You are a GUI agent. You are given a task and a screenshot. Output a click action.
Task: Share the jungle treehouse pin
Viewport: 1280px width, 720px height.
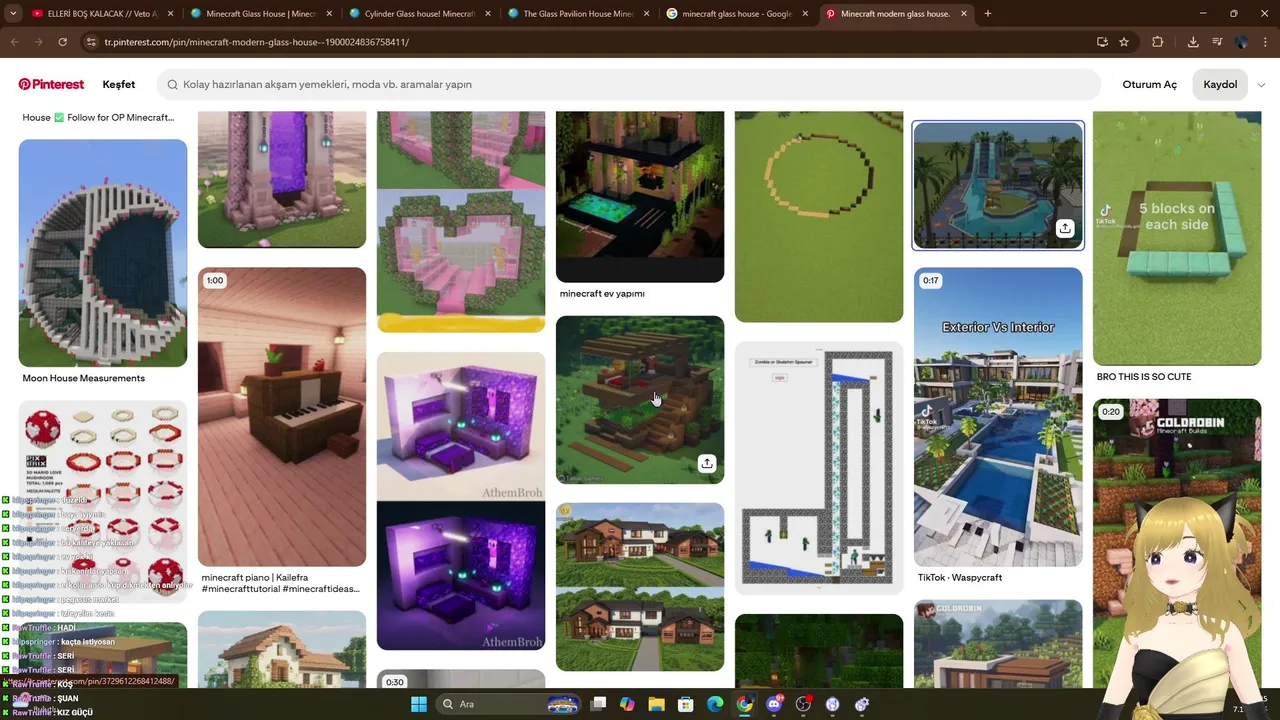(707, 463)
